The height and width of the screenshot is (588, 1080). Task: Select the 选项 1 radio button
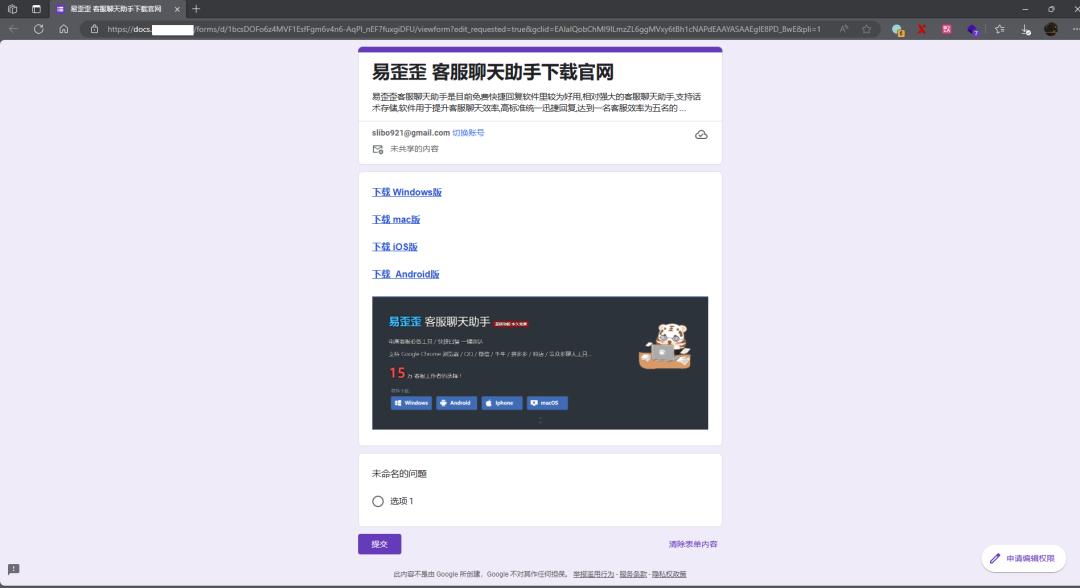pos(378,501)
